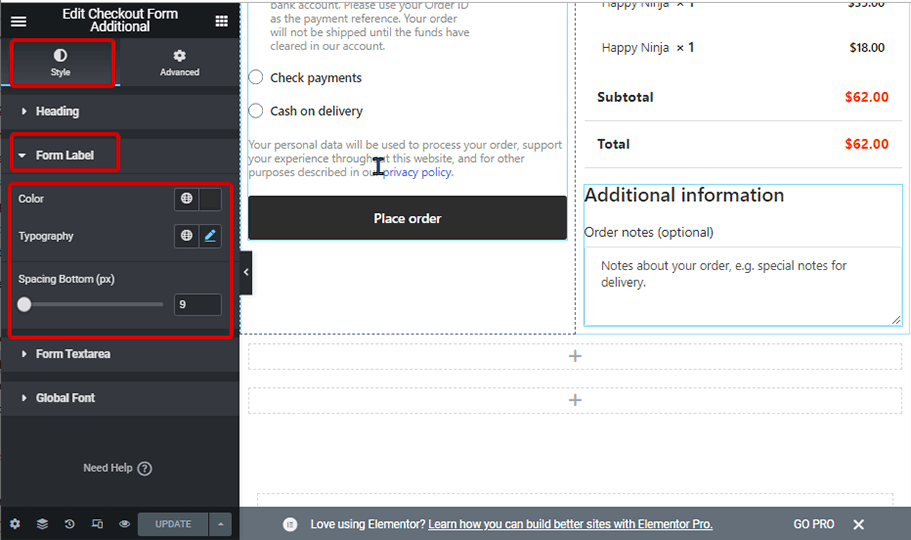The width and height of the screenshot is (911, 540).
Task: Click the Typography label
Action: (x=46, y=236)
